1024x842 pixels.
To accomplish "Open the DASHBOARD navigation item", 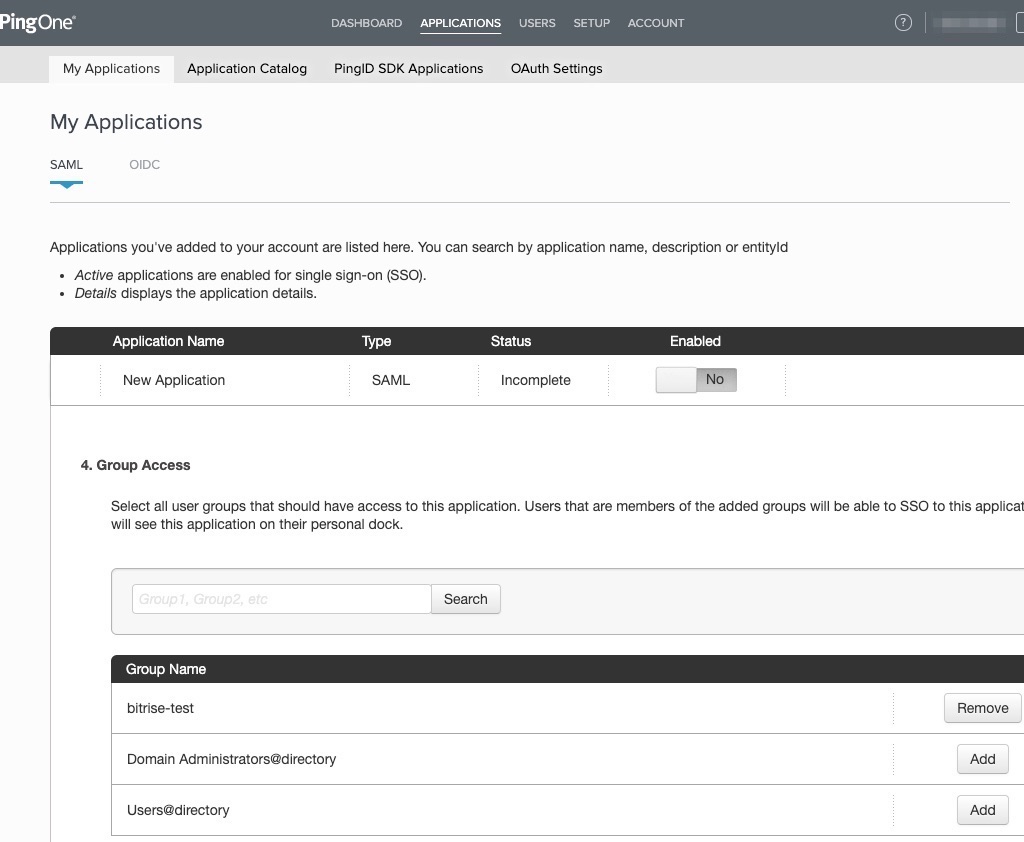I will click(366, 22).
